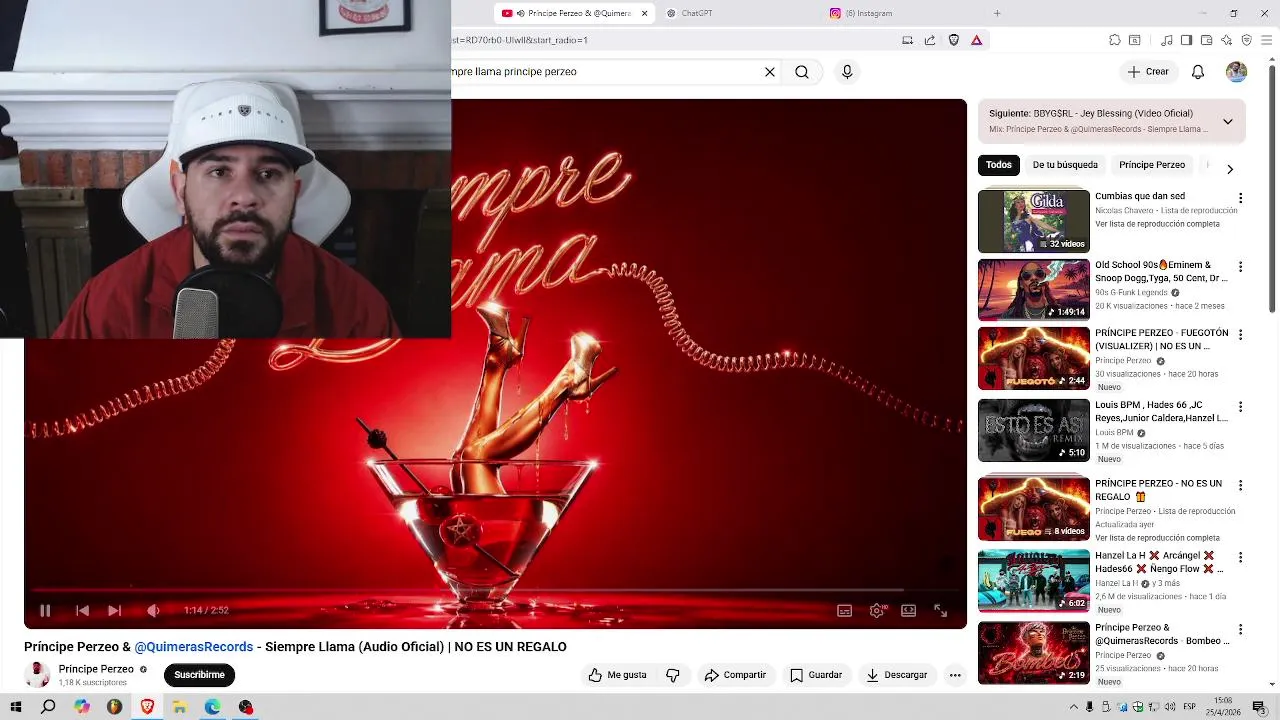Open Windows taskbar search
Image resolution: width=1280 pixels, height=720 pixels.
[x=48, y=707]
